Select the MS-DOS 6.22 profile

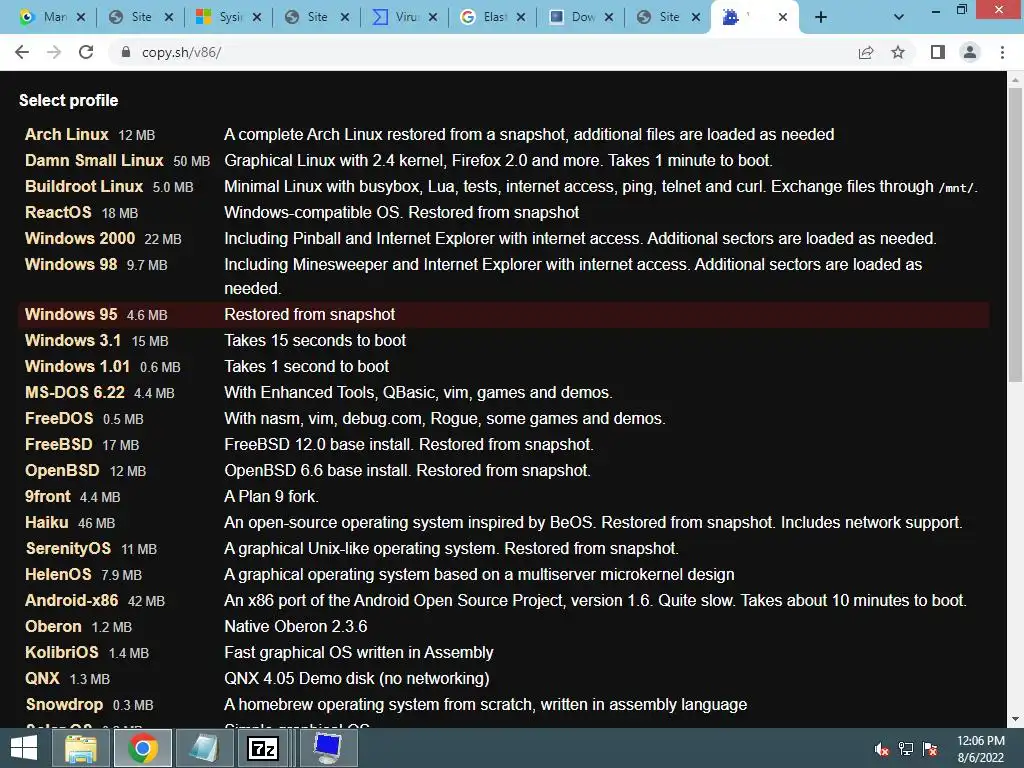(x=74, y=392)
